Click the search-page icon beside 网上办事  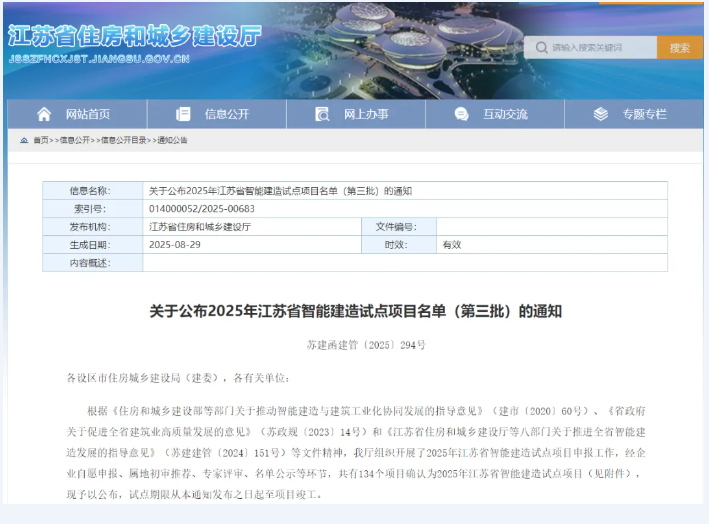coord(323,114)
